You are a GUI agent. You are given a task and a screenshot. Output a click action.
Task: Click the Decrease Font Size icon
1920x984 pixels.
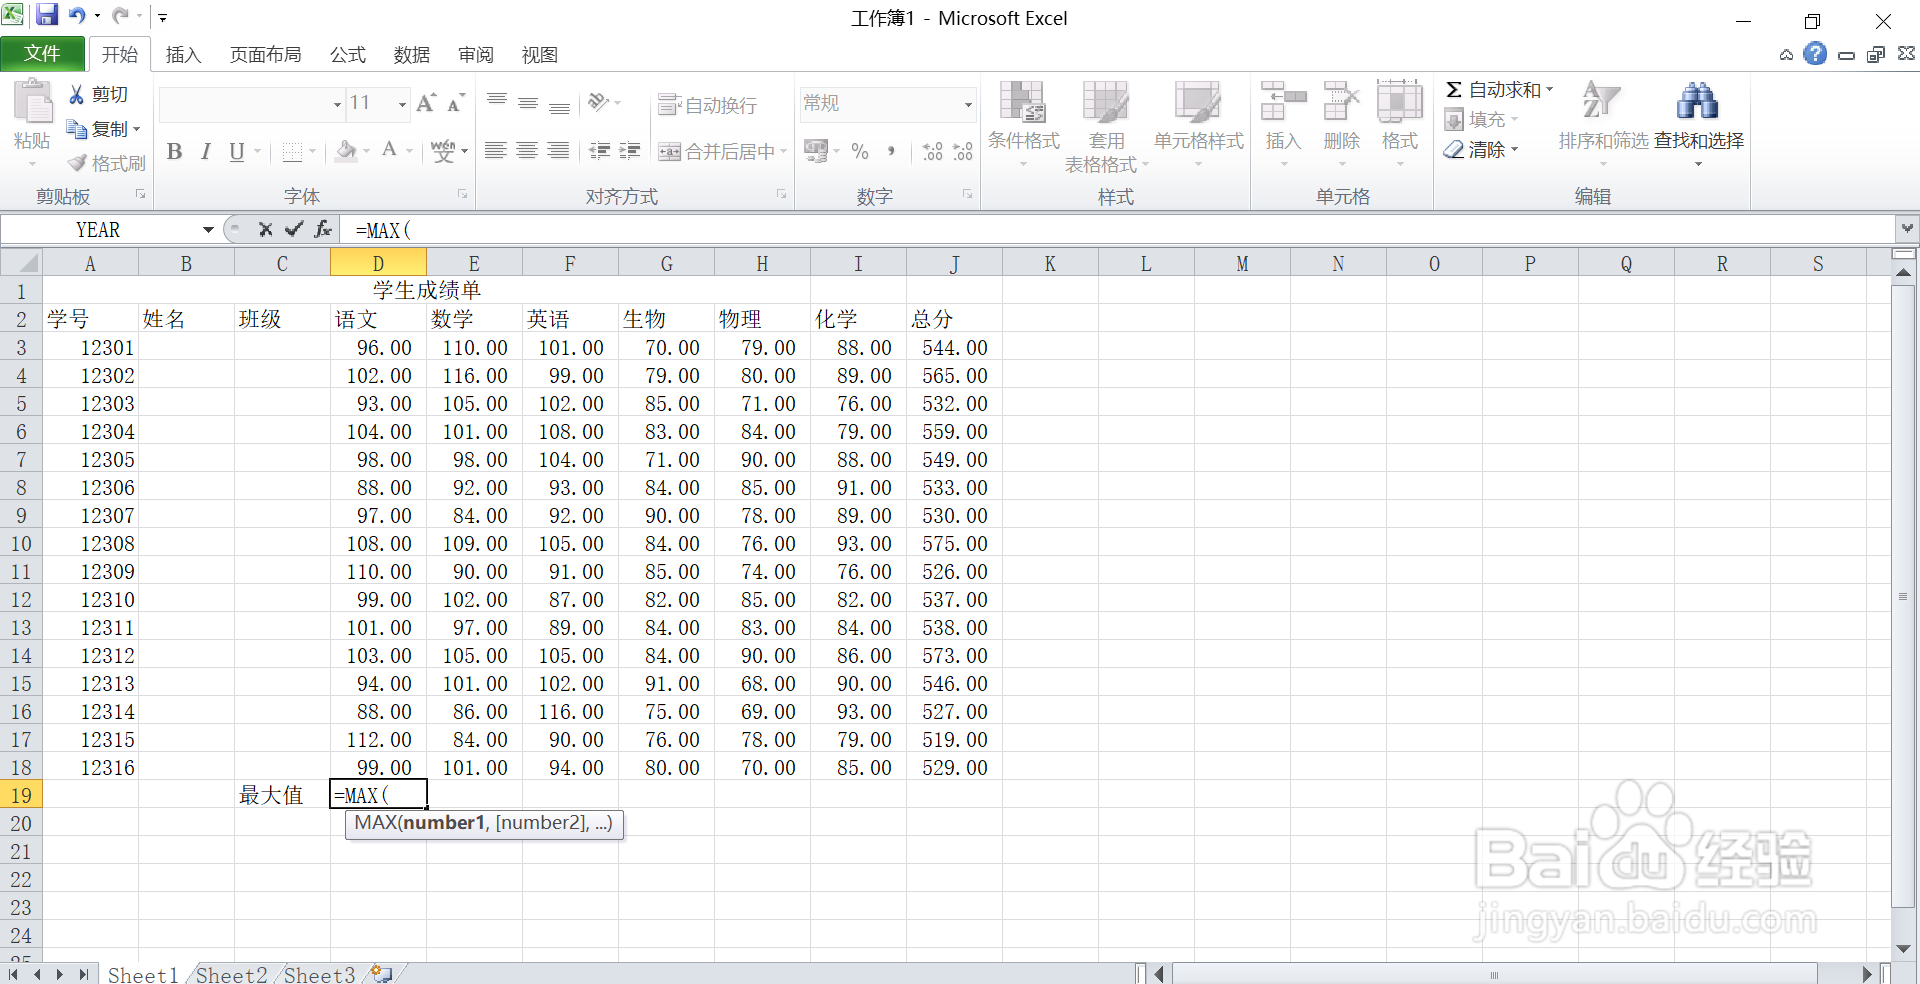pos(455,103)
